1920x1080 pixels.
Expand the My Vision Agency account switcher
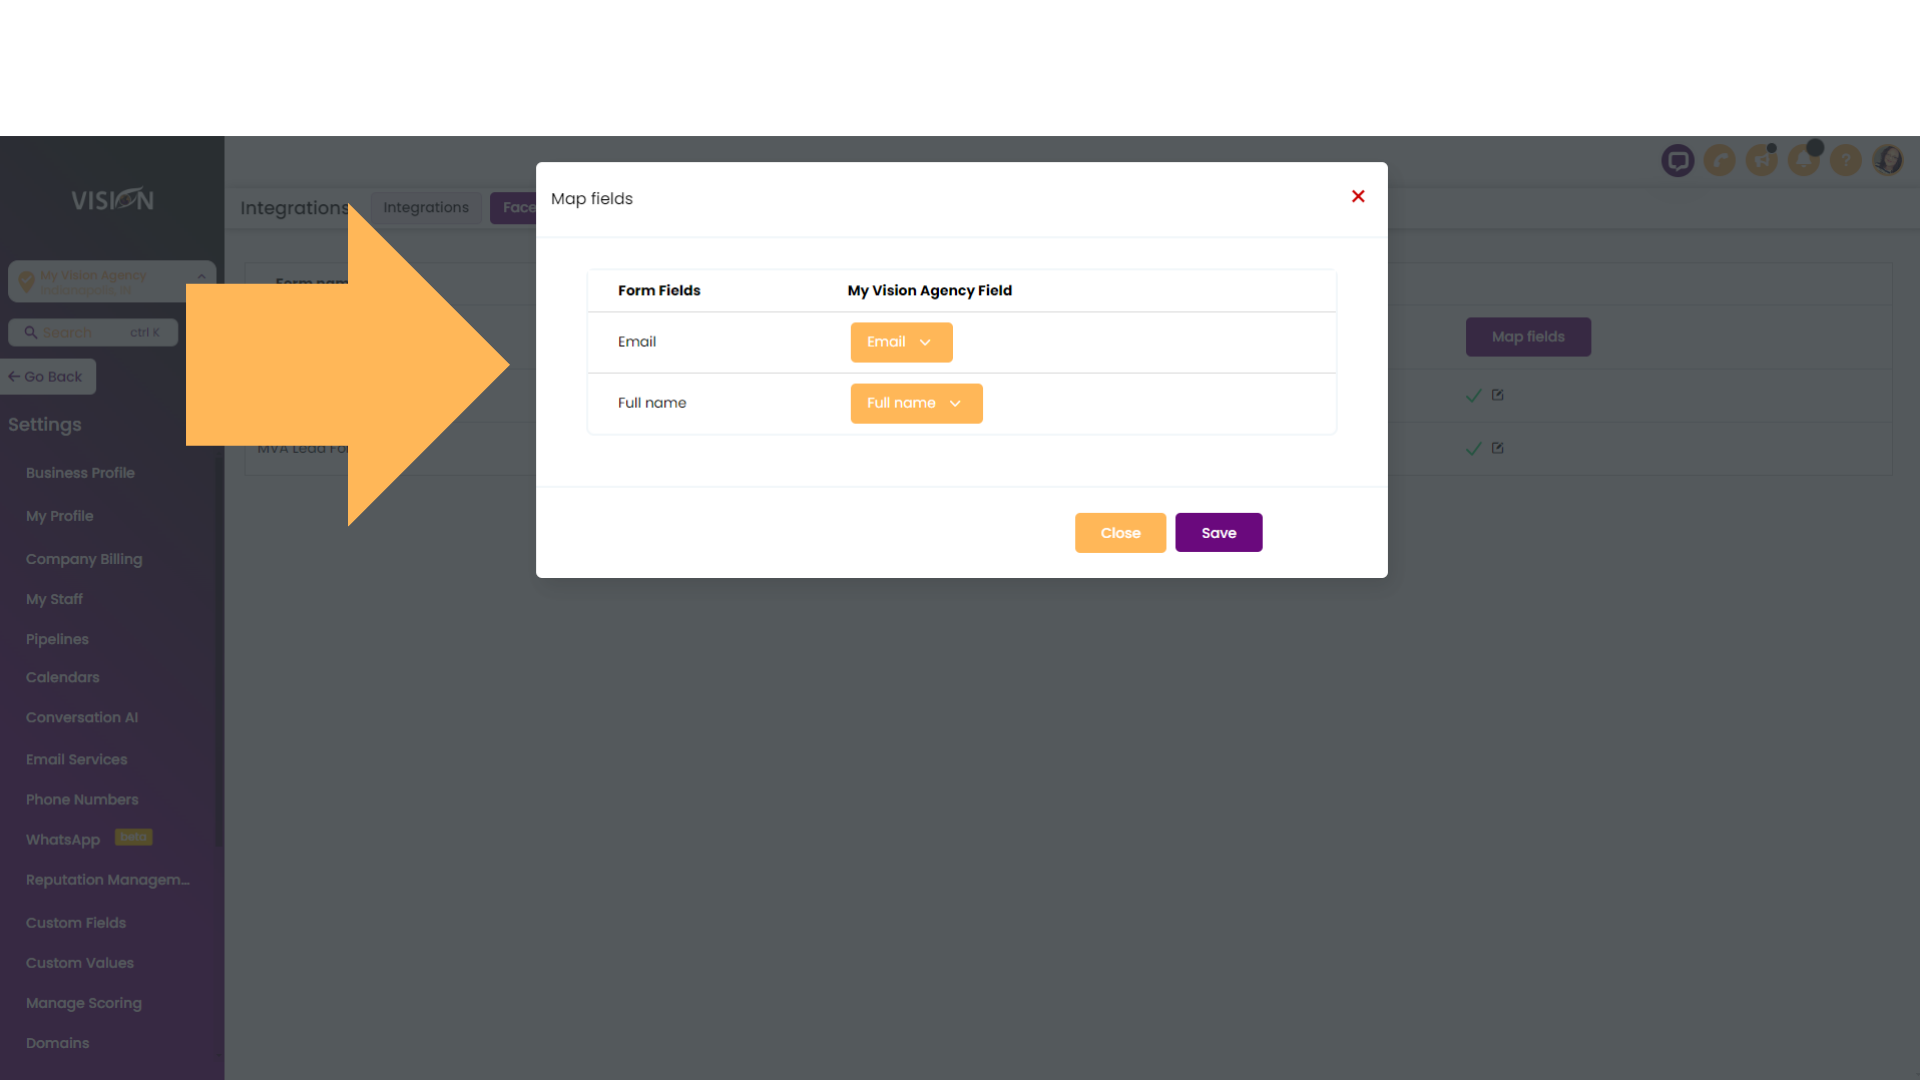(x=112, y=282)
